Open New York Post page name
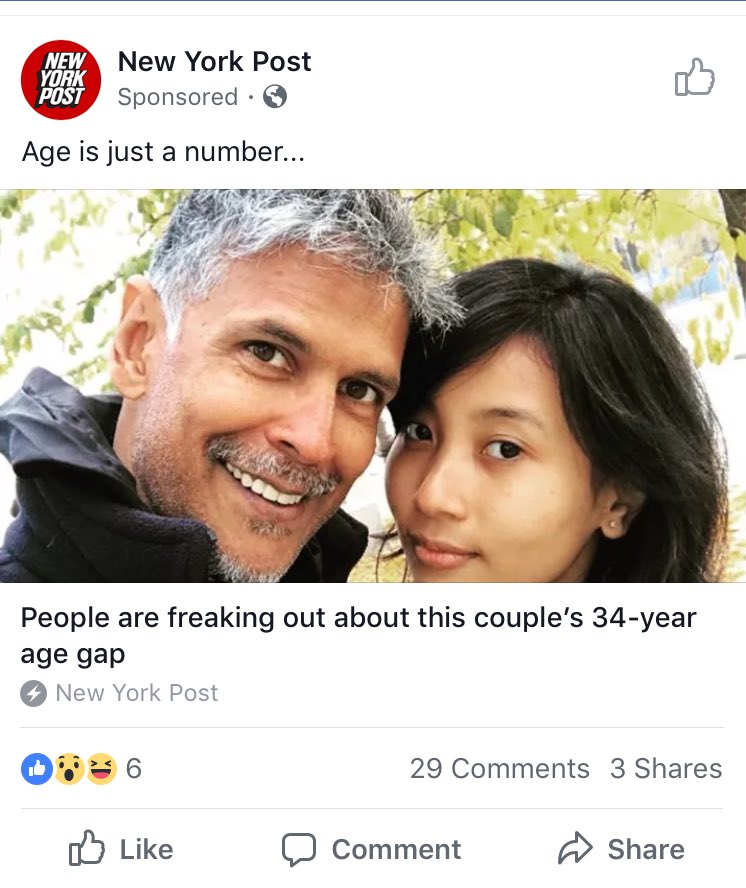The width and height of the screenshot is (746, 888). [x=214, y=61]
